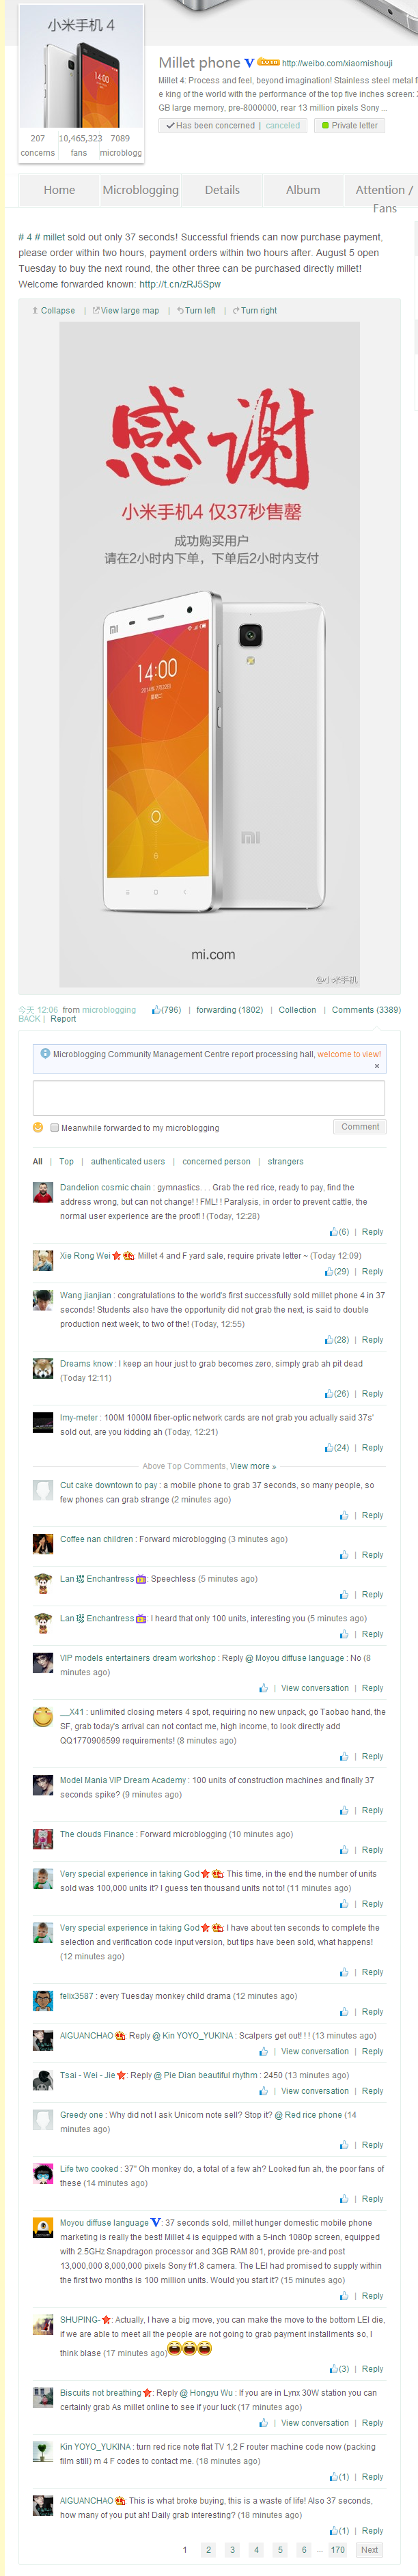The width and height of the screenshot is (418, 2576).
Task: Go to the Next comments page
Action: tap(370, 2550)
